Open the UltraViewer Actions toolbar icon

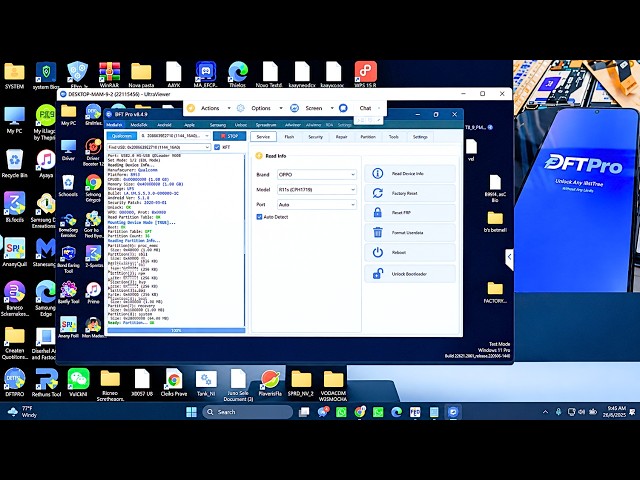pos(191,108)
